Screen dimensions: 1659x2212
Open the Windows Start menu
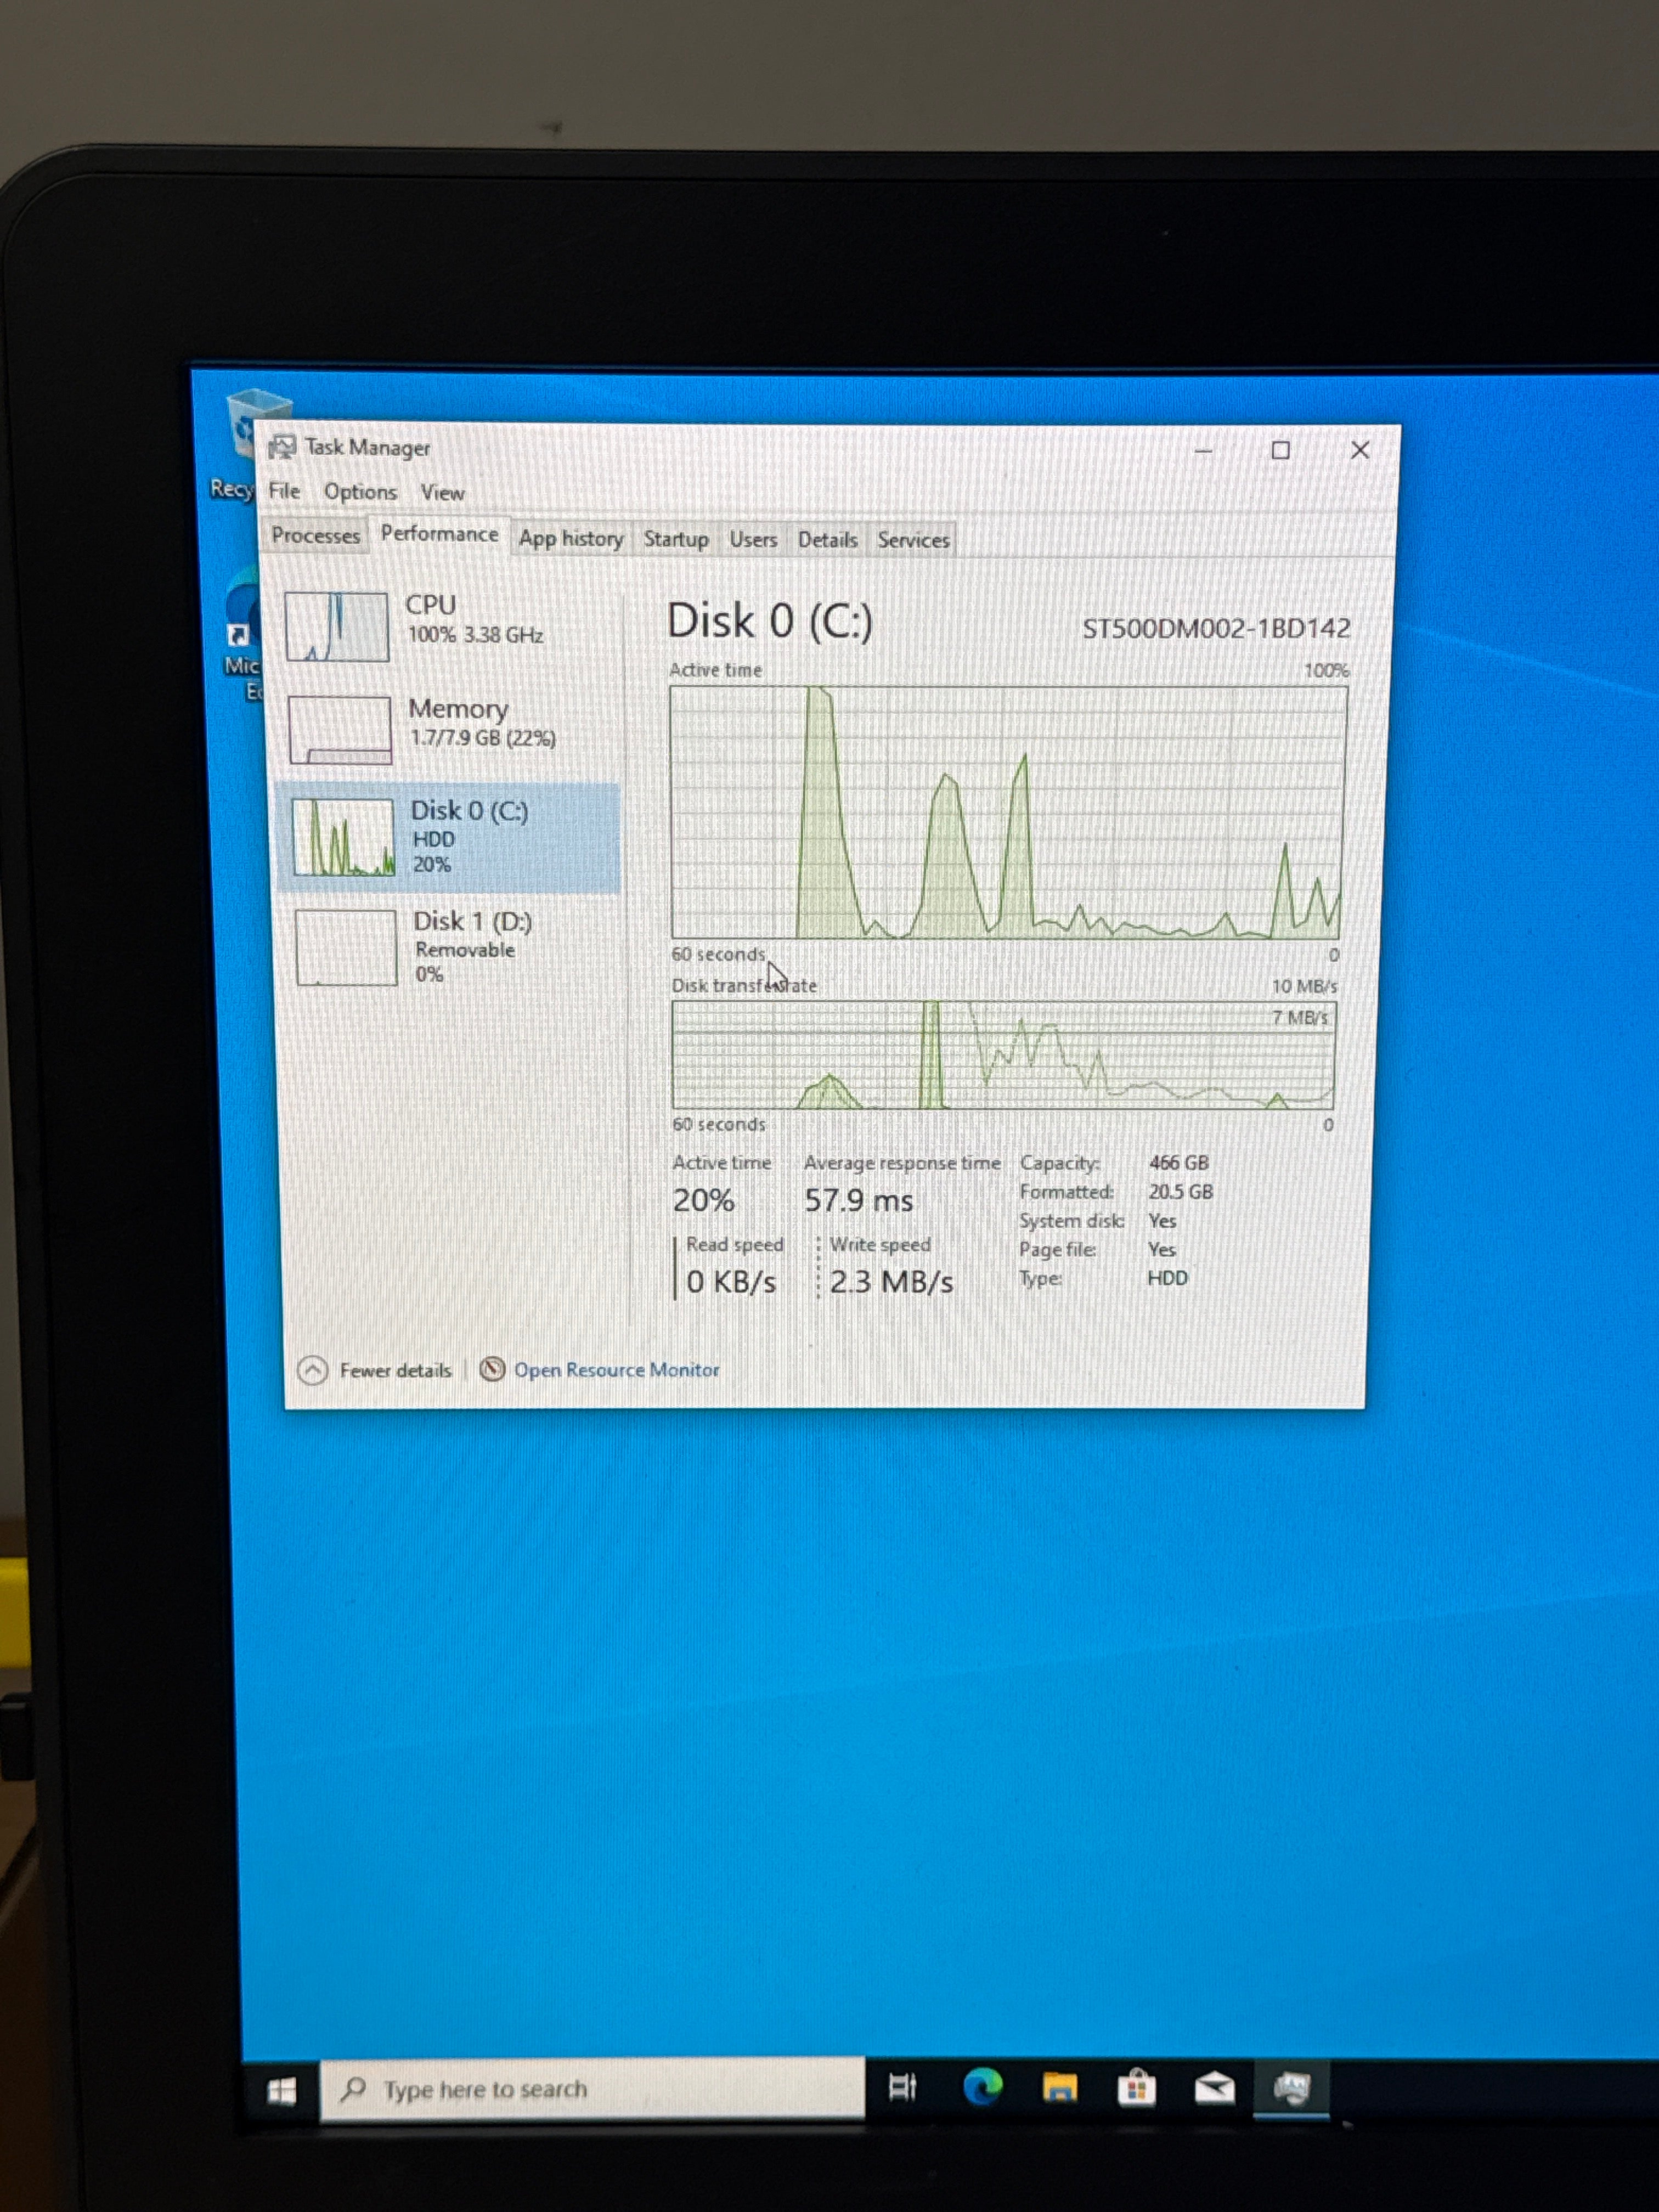(x=282, y=2090)
